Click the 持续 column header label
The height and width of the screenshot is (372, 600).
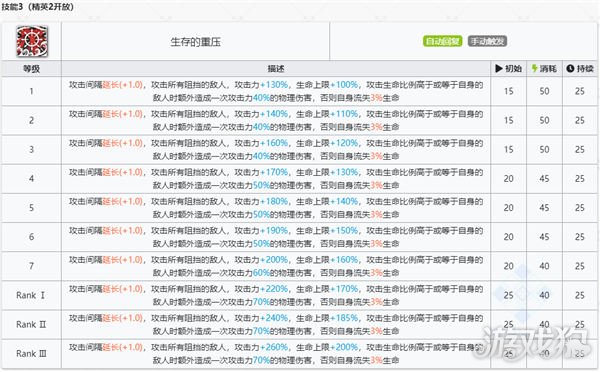coord(585,69)
